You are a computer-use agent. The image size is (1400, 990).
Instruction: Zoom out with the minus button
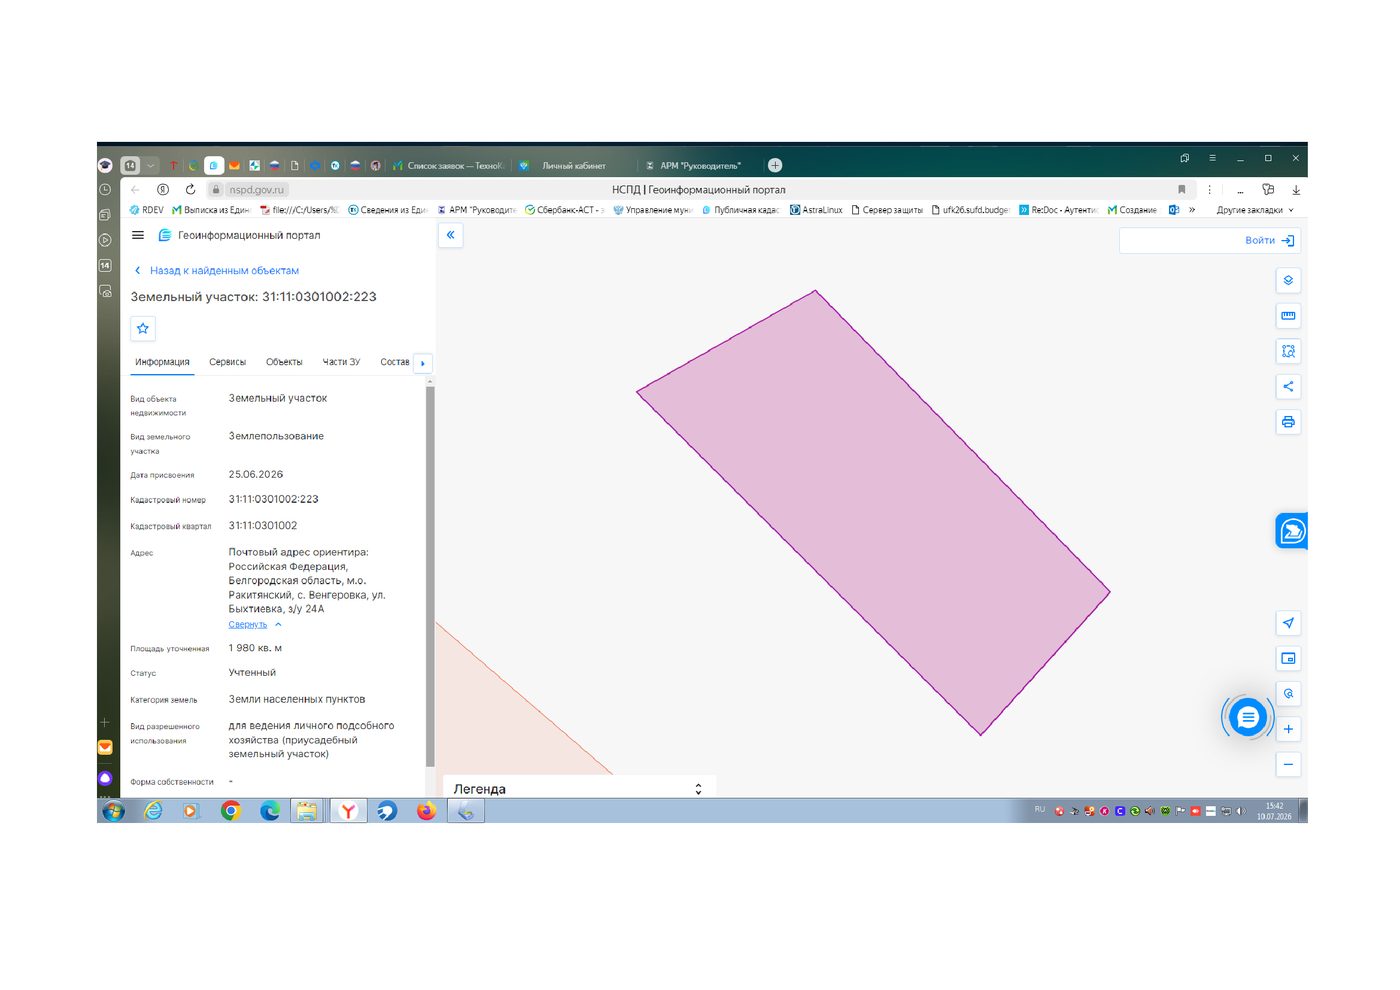click(1288, 764)
